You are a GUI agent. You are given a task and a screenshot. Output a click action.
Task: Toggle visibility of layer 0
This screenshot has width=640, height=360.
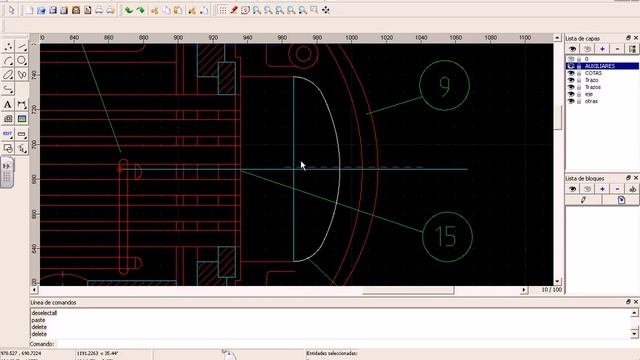[x=571, y=59]
